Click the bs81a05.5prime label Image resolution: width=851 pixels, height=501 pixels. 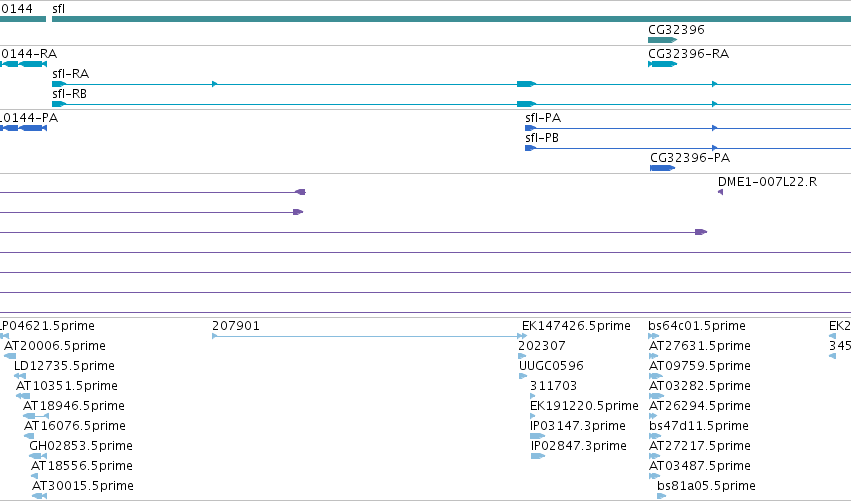(706, 486)
